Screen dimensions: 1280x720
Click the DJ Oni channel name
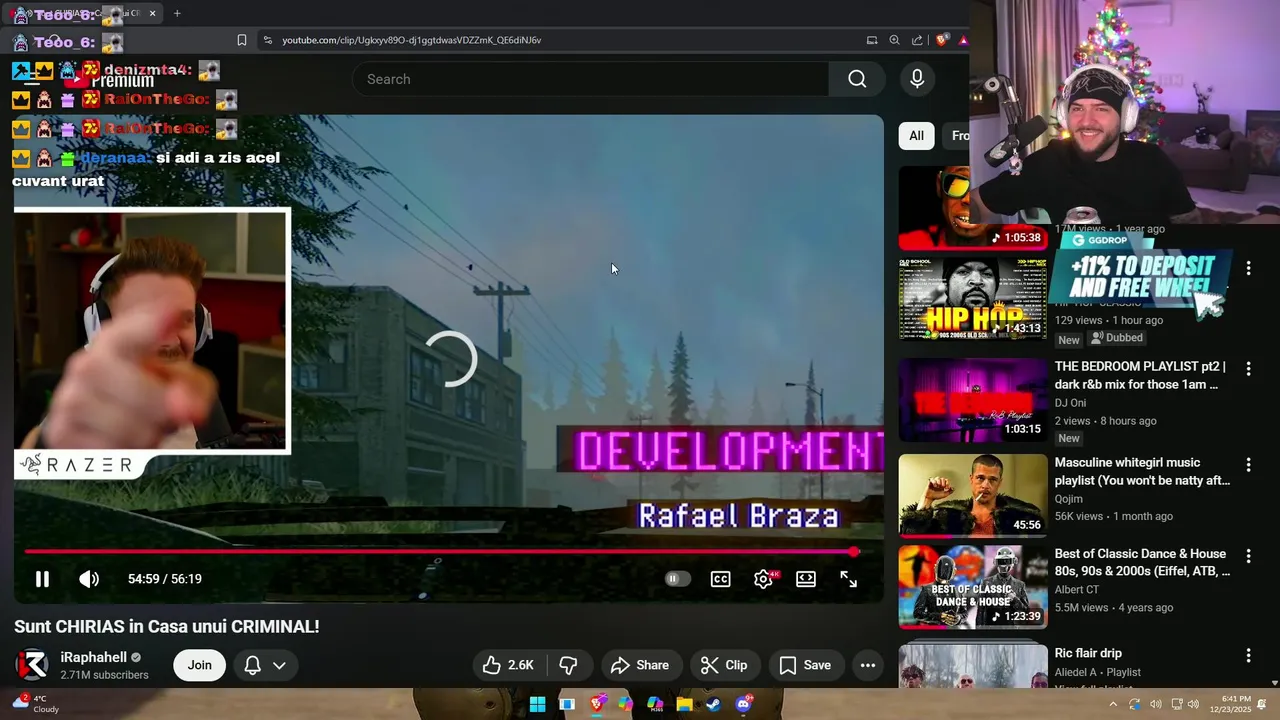[1071, 403]
